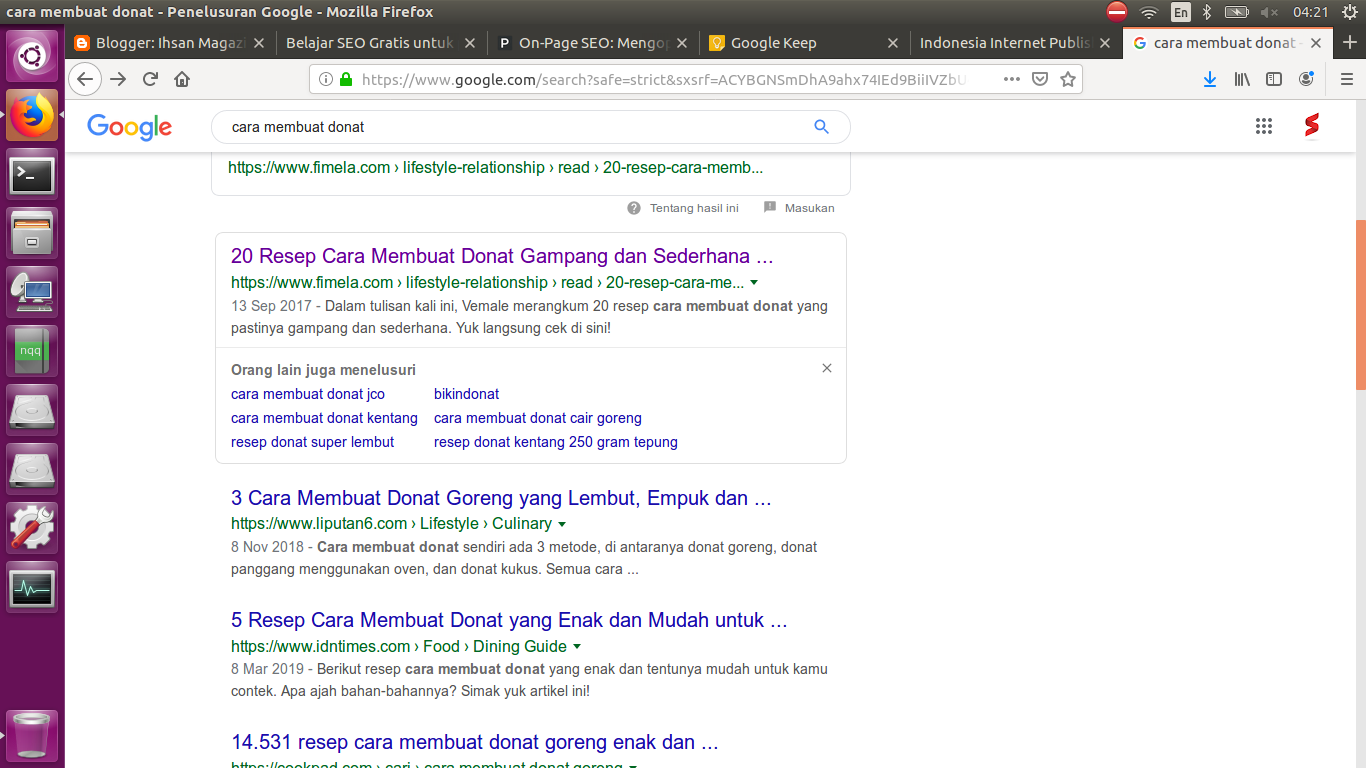
Task: Open the clock showing 04:21
Action: pyautogui.click(x=1310, y=12)
